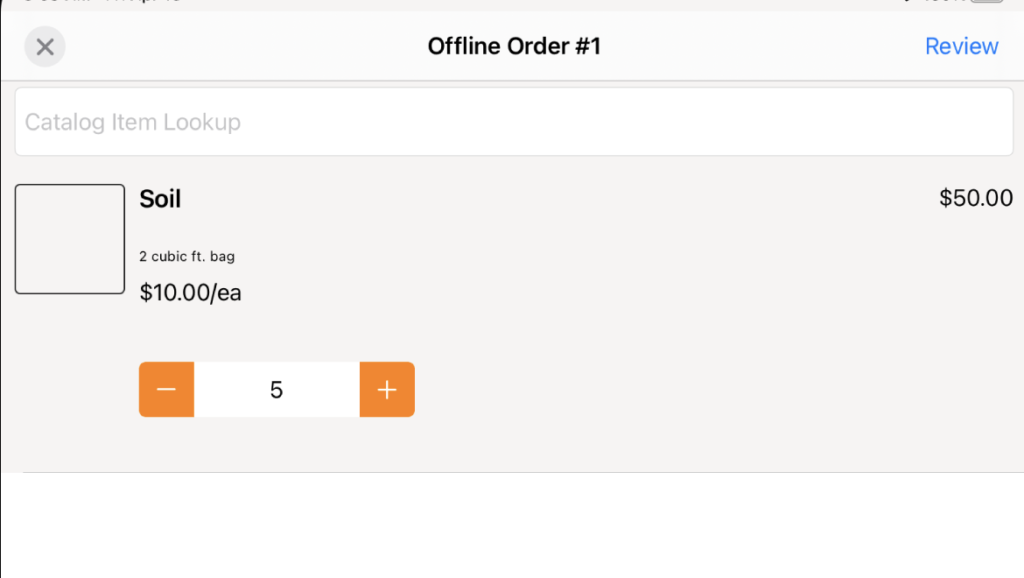This screenshot has width=1024, height=578.
Task: Close the Offline Order screen
Action: [x=45, y=46]
